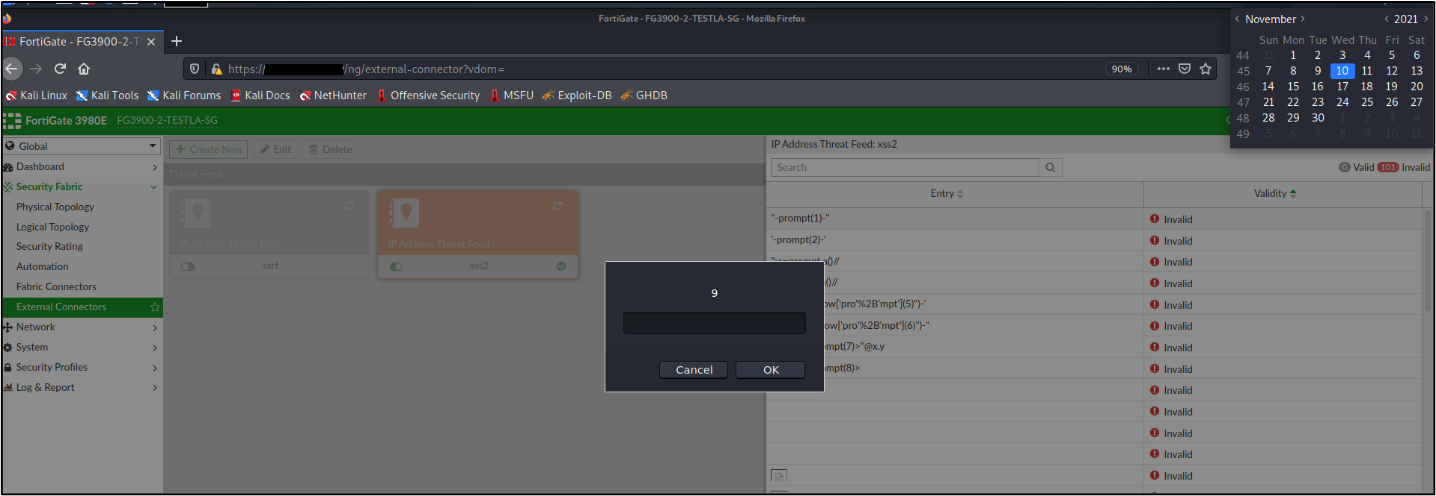This screenshot has width=1436, height=496.
Task: Select November 10 in the calendar
Action: 1342,71
